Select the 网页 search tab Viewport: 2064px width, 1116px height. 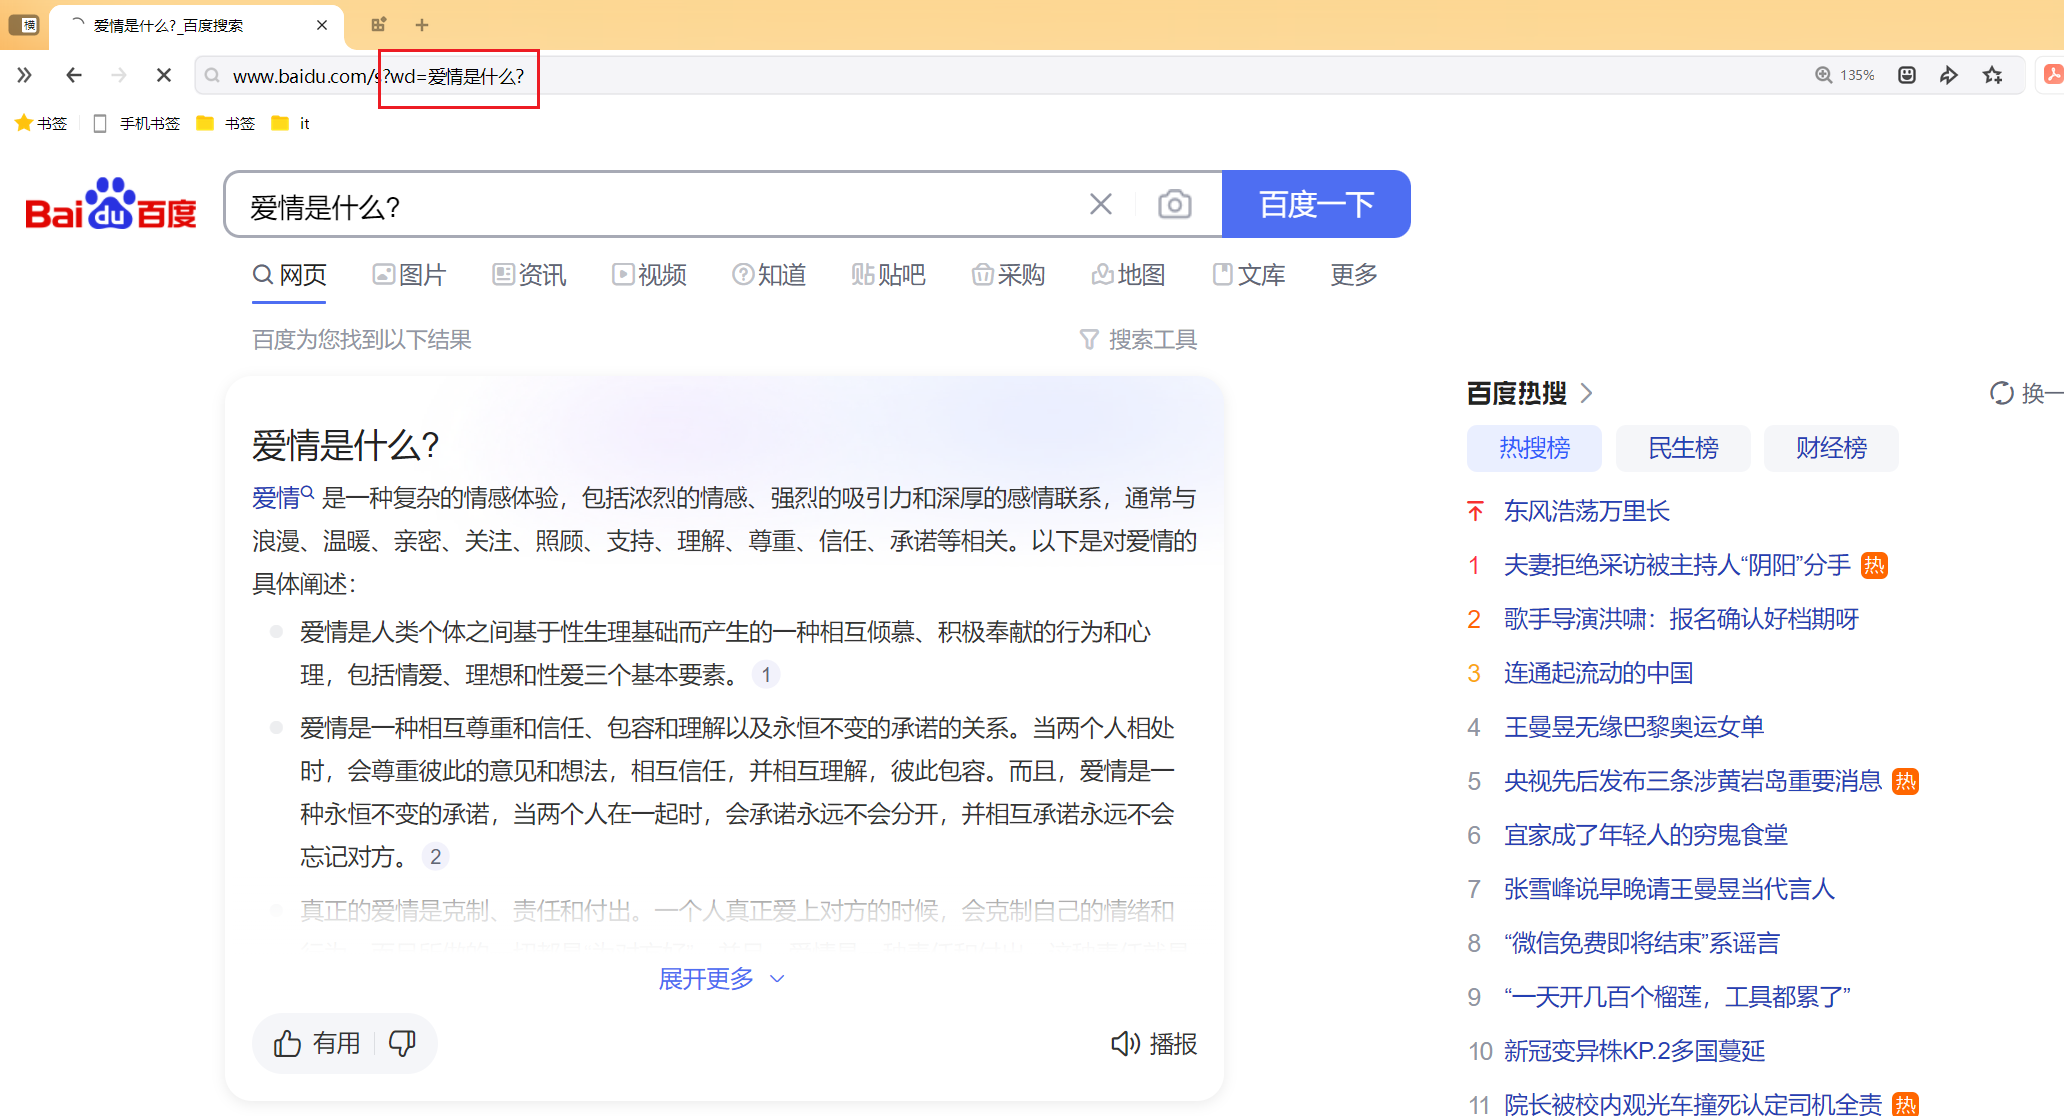[x=290, y=274]
